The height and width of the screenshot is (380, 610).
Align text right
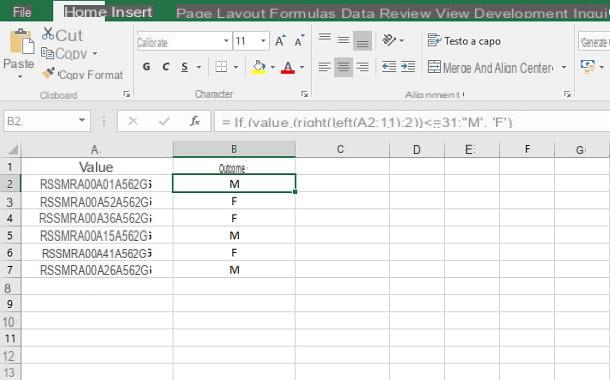pyautogui.click(x=362, y=67)
